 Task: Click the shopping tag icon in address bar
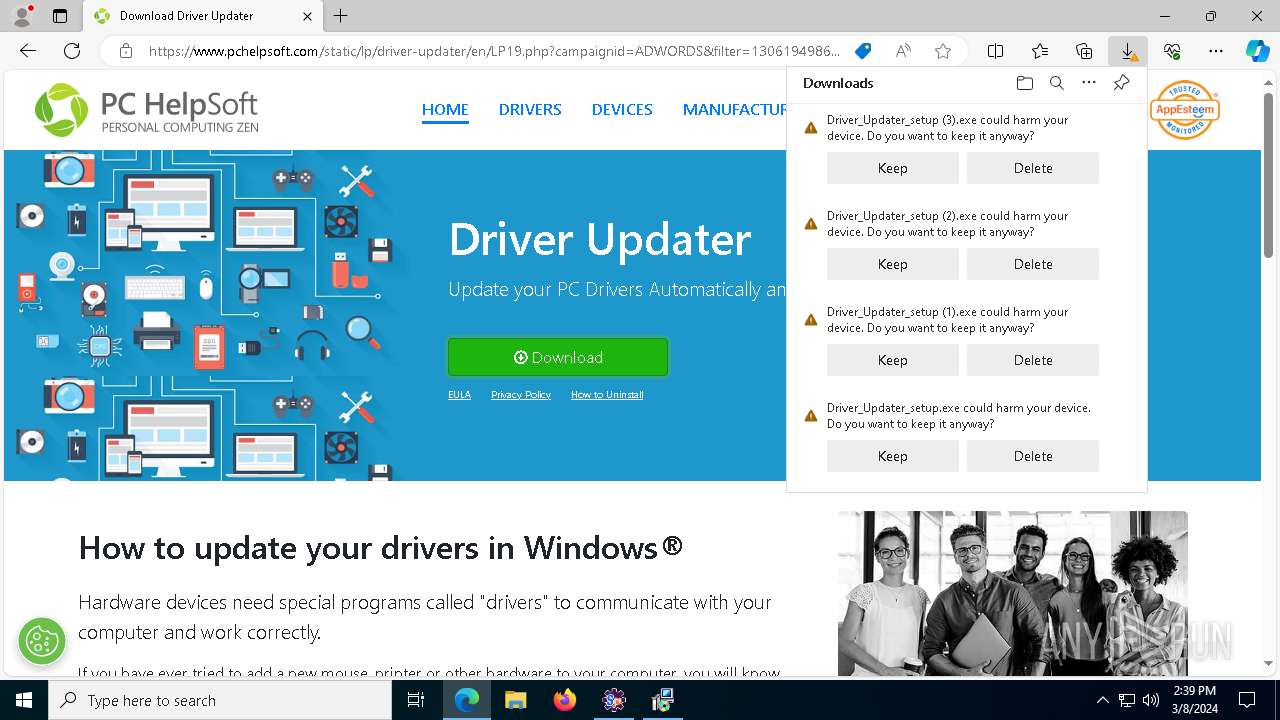[863, 51]
